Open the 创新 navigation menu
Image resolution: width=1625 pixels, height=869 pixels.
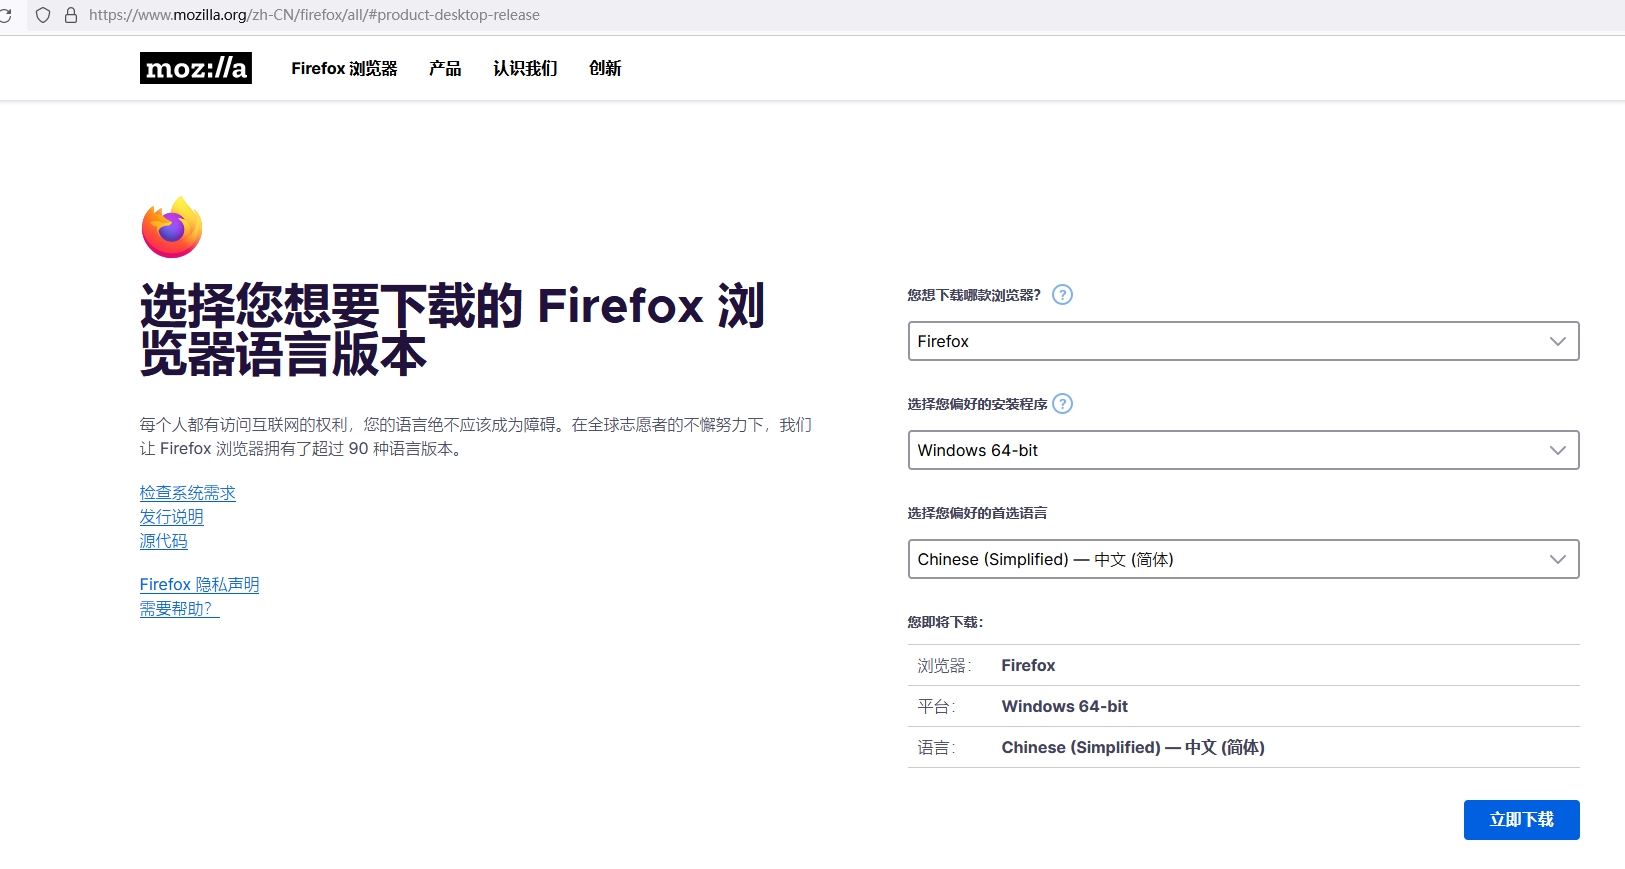(x=605, y=68)
